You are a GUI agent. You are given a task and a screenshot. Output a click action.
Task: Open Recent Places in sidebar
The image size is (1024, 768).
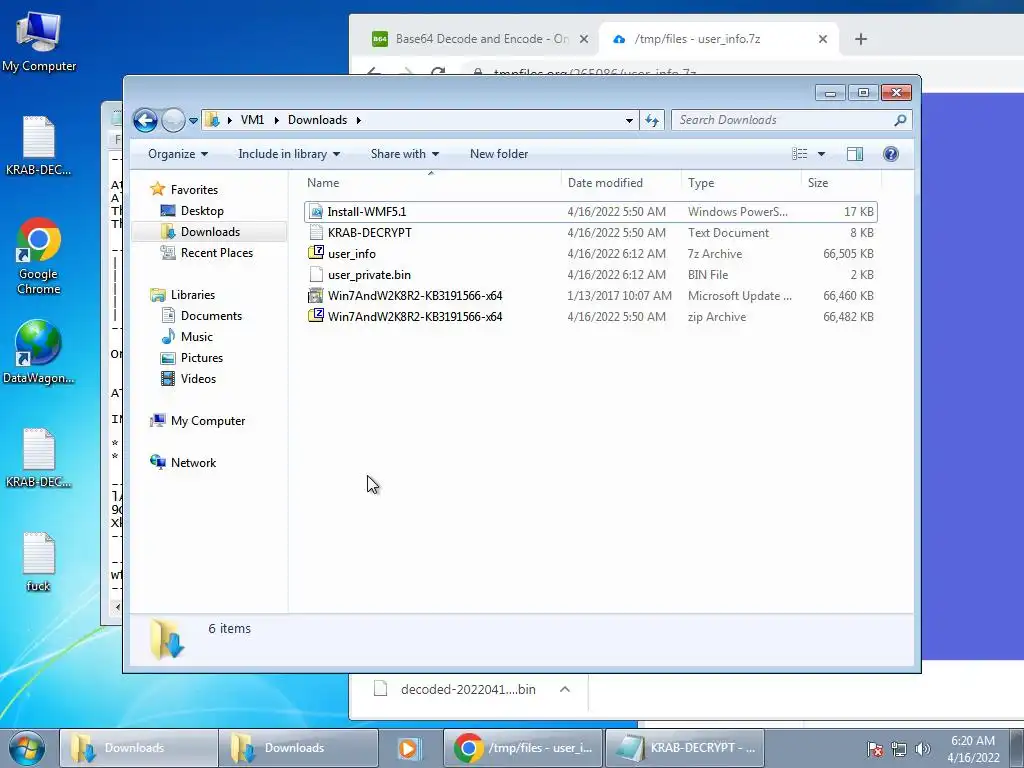[x=216, y=253]
